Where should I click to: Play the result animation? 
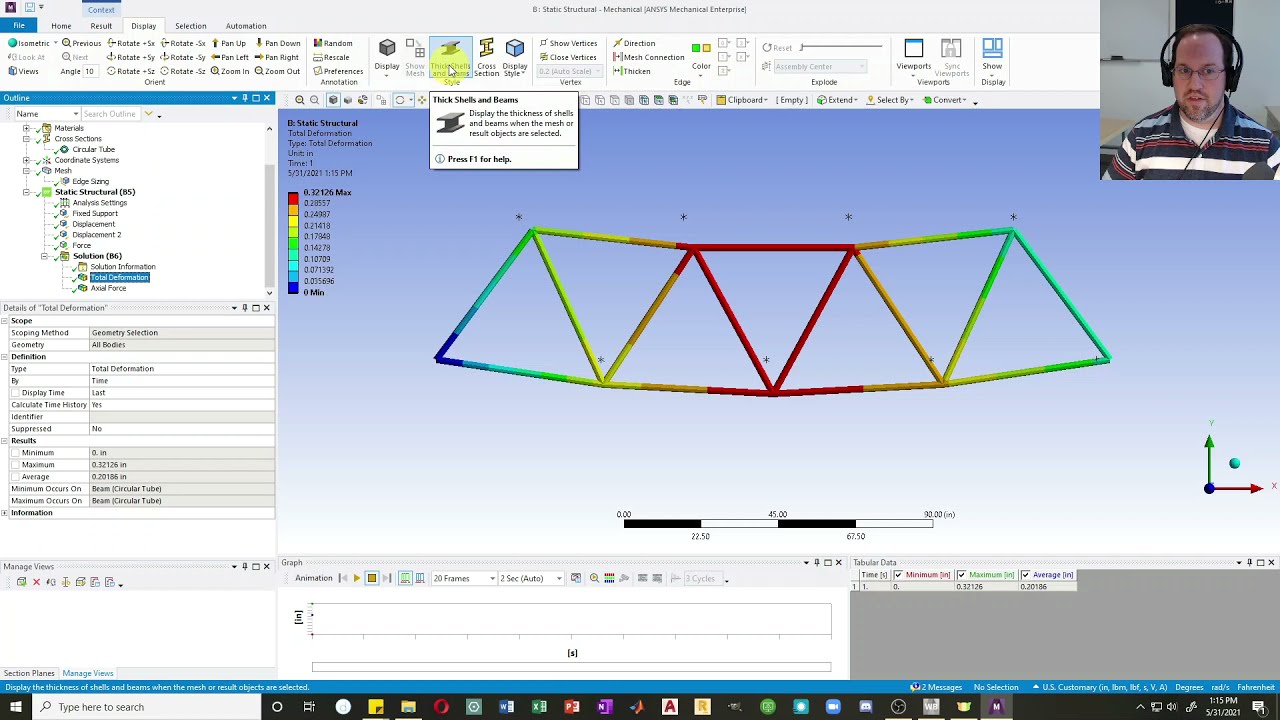tap(356, 579)
